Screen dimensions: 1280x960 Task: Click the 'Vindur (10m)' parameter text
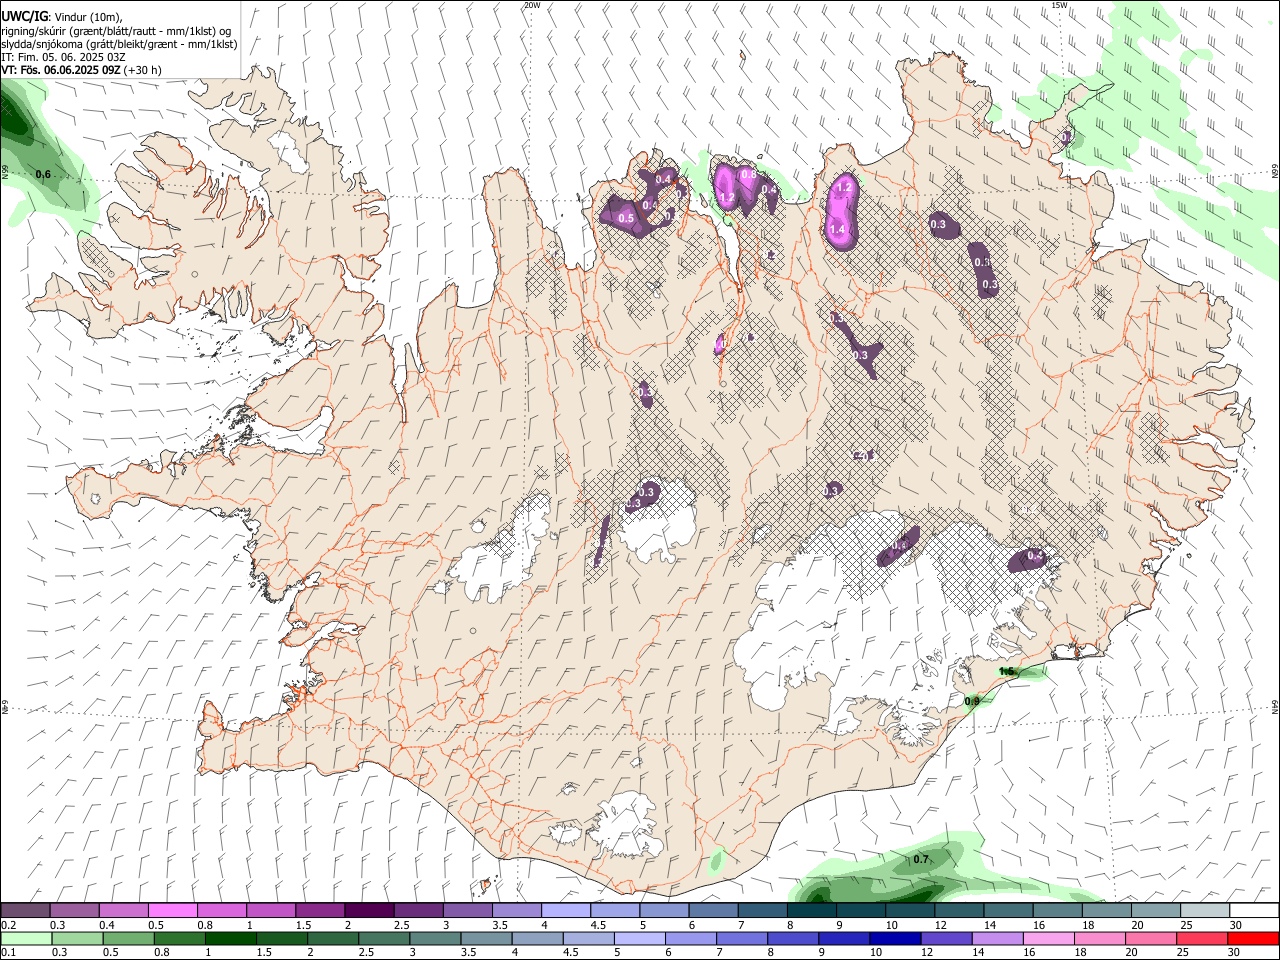pyautogui.click(x=86, y=17)
